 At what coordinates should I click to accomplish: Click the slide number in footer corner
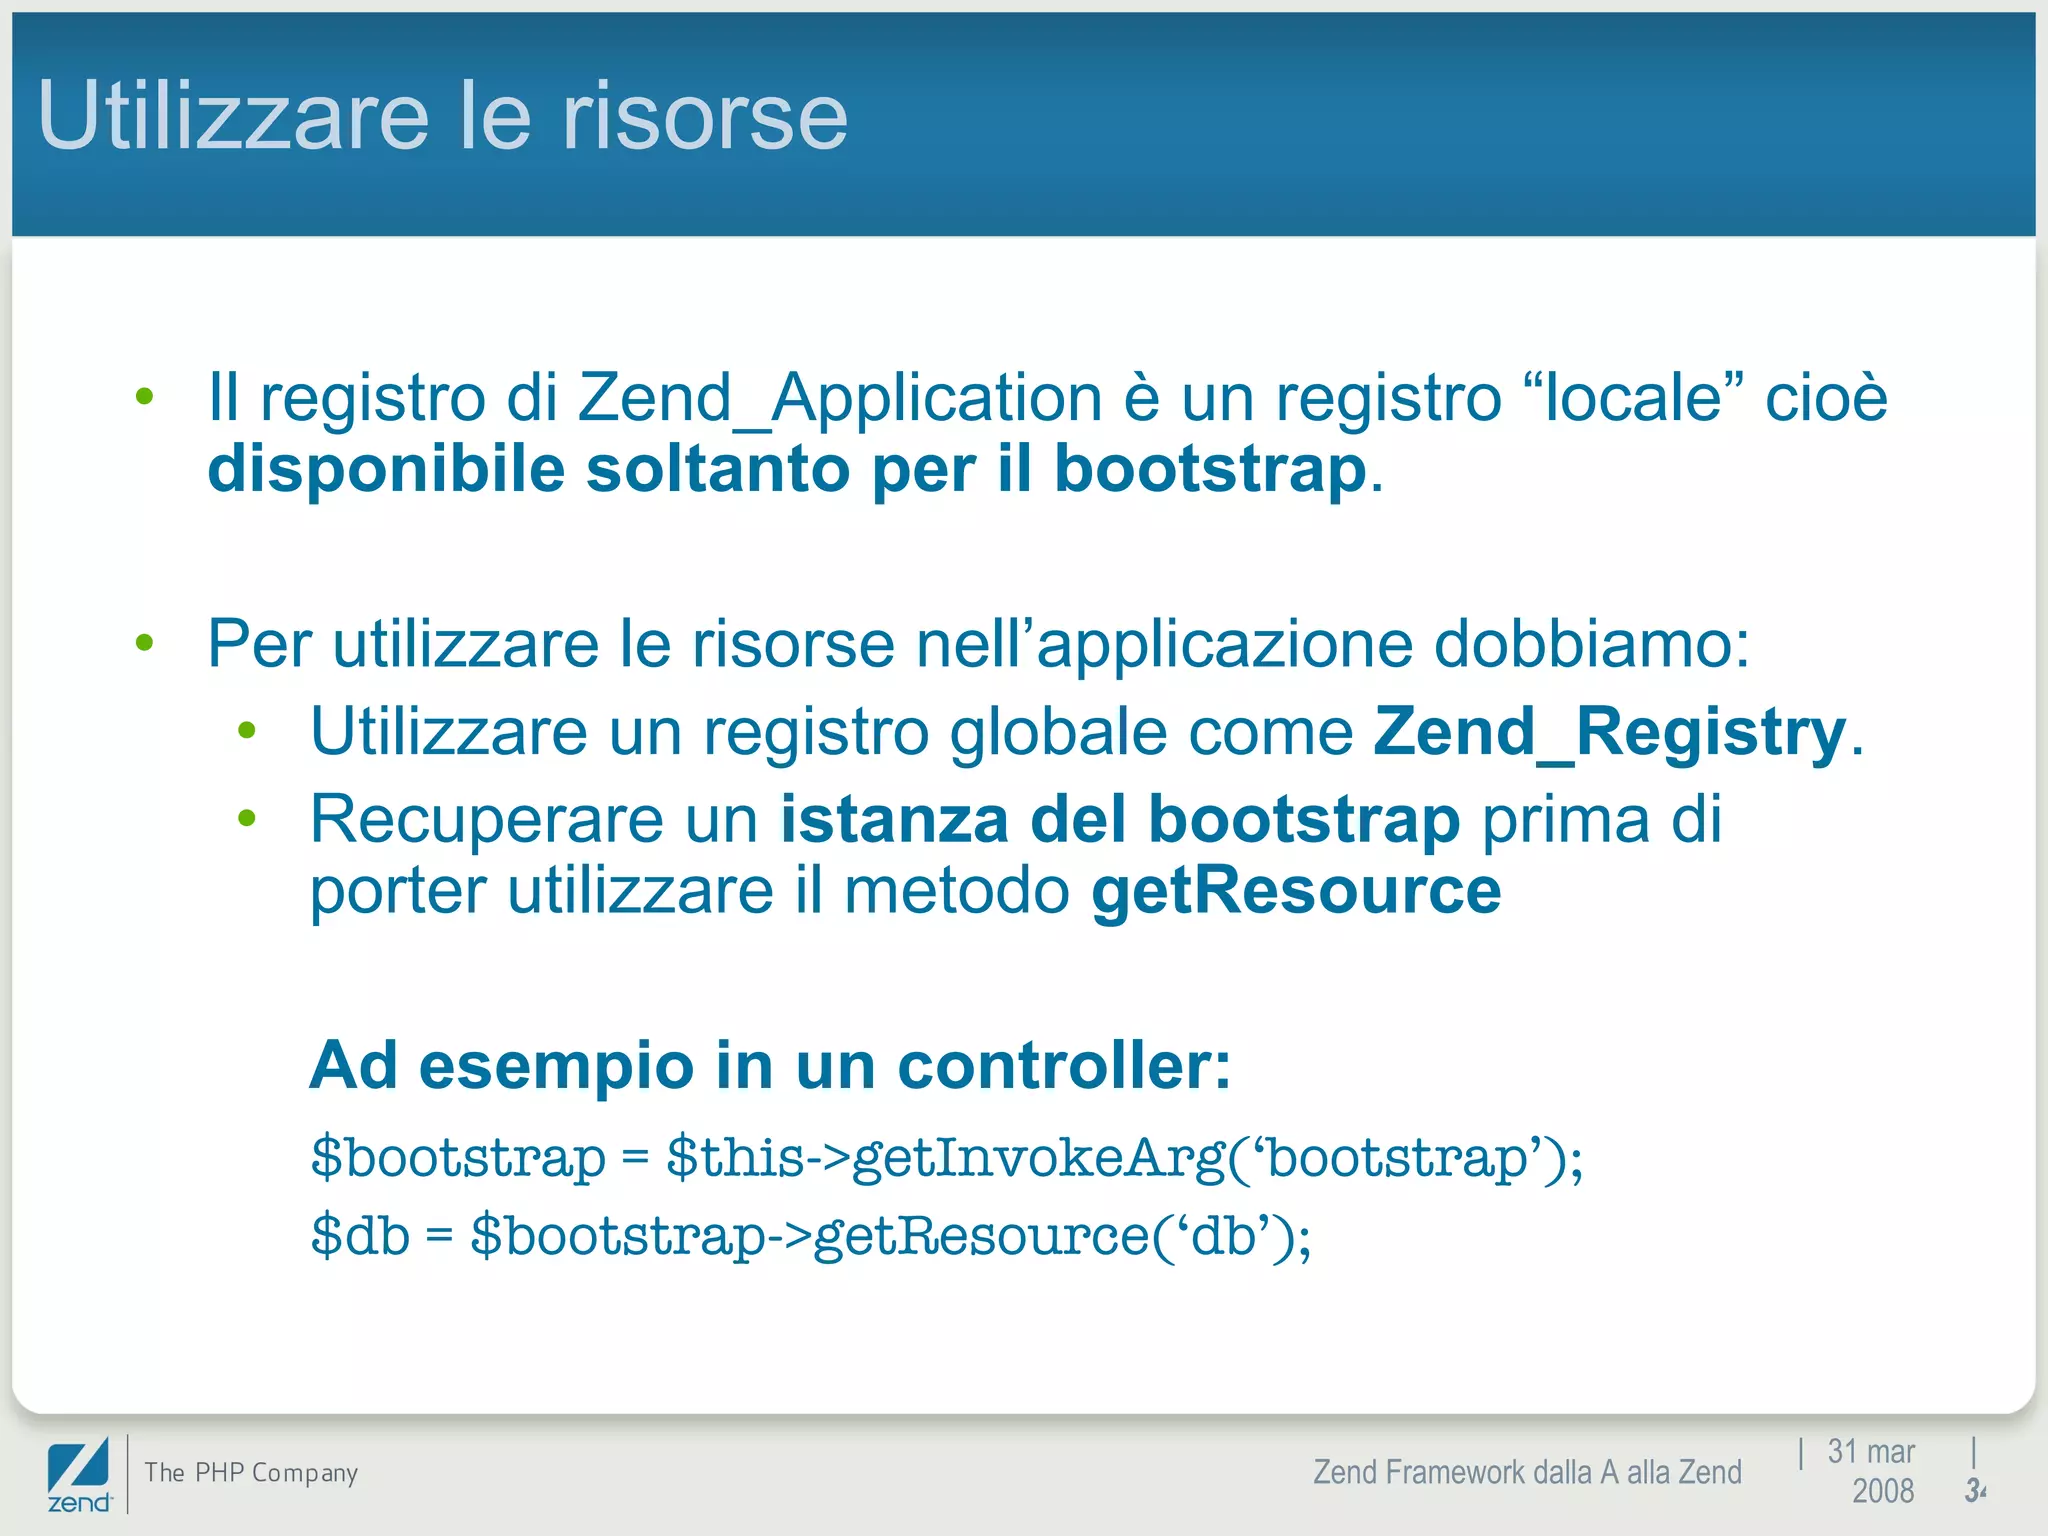(x=1975, y=1490)
